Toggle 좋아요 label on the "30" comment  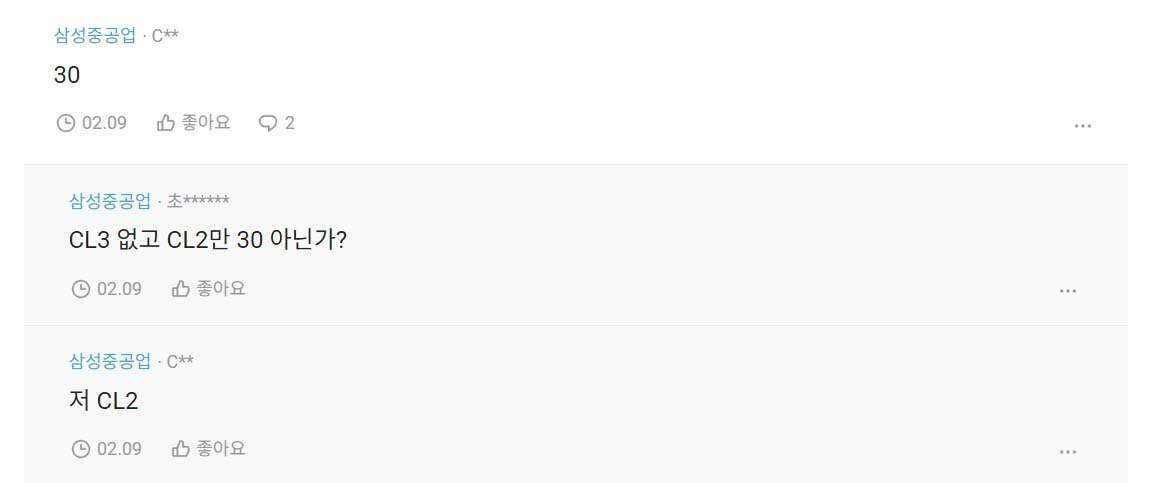coord(206,123)
